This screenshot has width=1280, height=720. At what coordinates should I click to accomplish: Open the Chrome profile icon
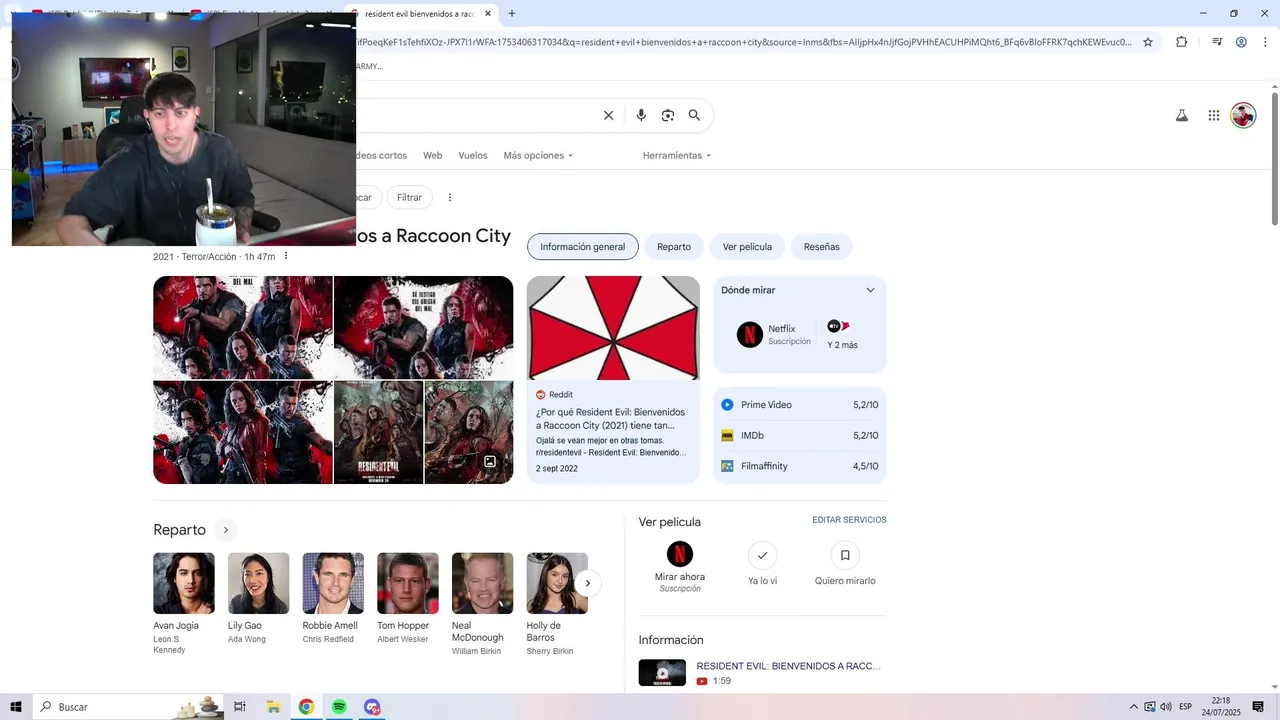point(1241,42)
